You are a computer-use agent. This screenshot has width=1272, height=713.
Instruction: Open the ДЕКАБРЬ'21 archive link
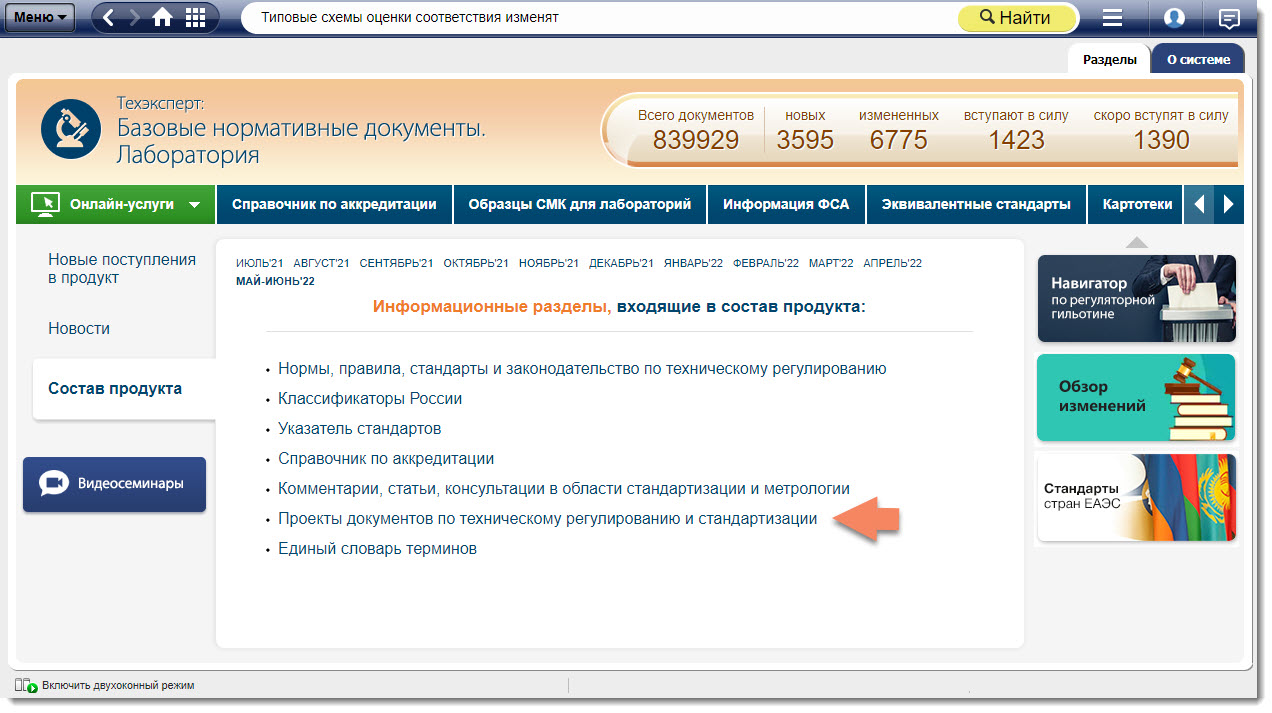point(621,263)
